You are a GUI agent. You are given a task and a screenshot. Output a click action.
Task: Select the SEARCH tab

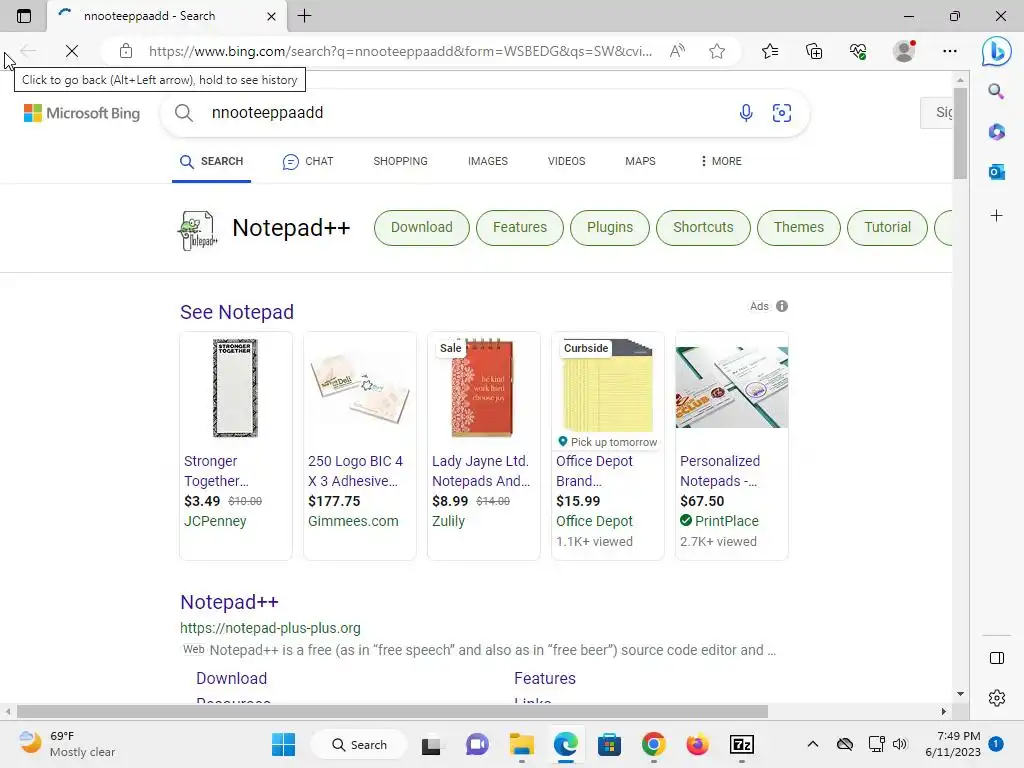tap(212, 161)
